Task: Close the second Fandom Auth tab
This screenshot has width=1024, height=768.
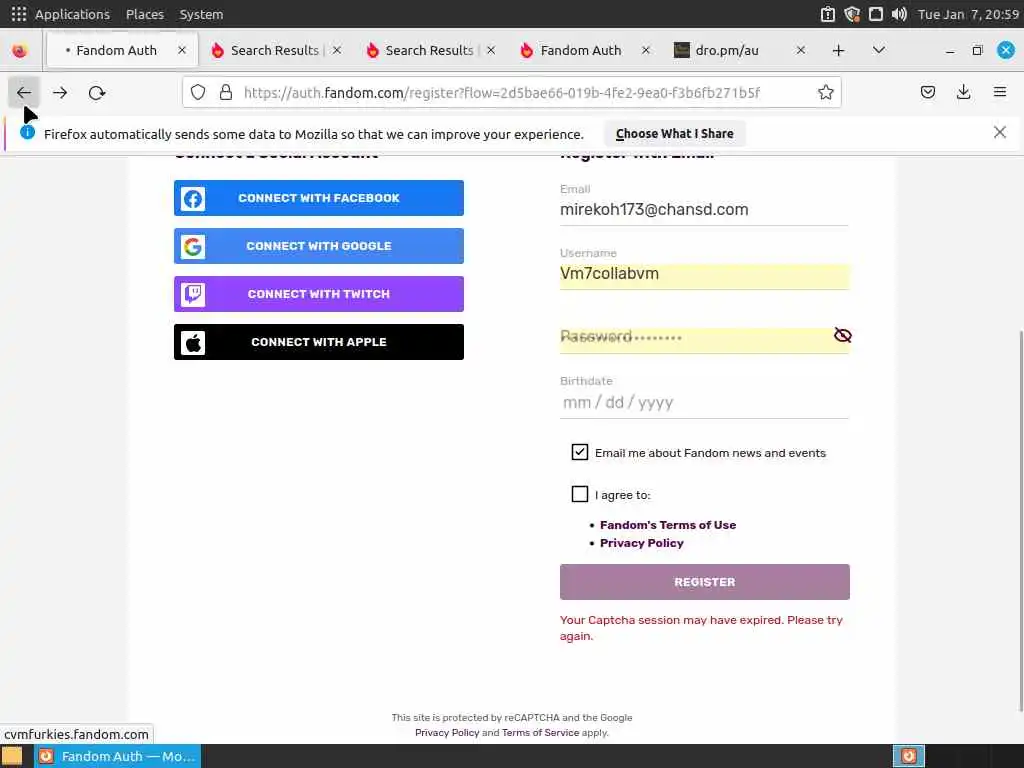Action: click(x=646, y=50)
